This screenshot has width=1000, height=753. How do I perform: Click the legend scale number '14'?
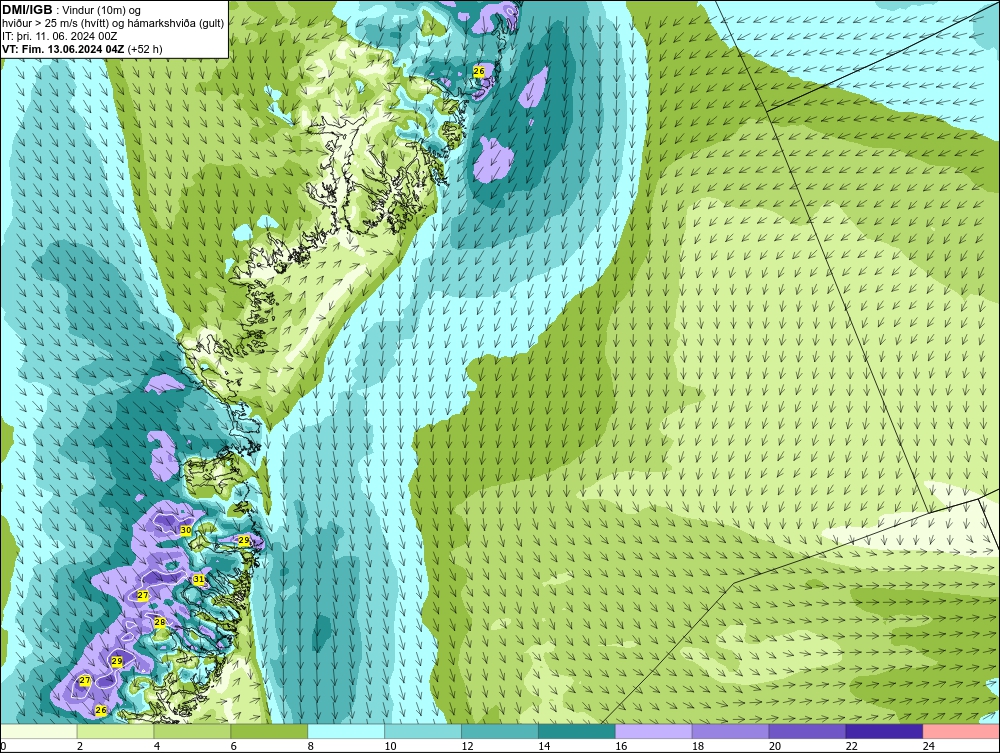[x=543, y=746]
